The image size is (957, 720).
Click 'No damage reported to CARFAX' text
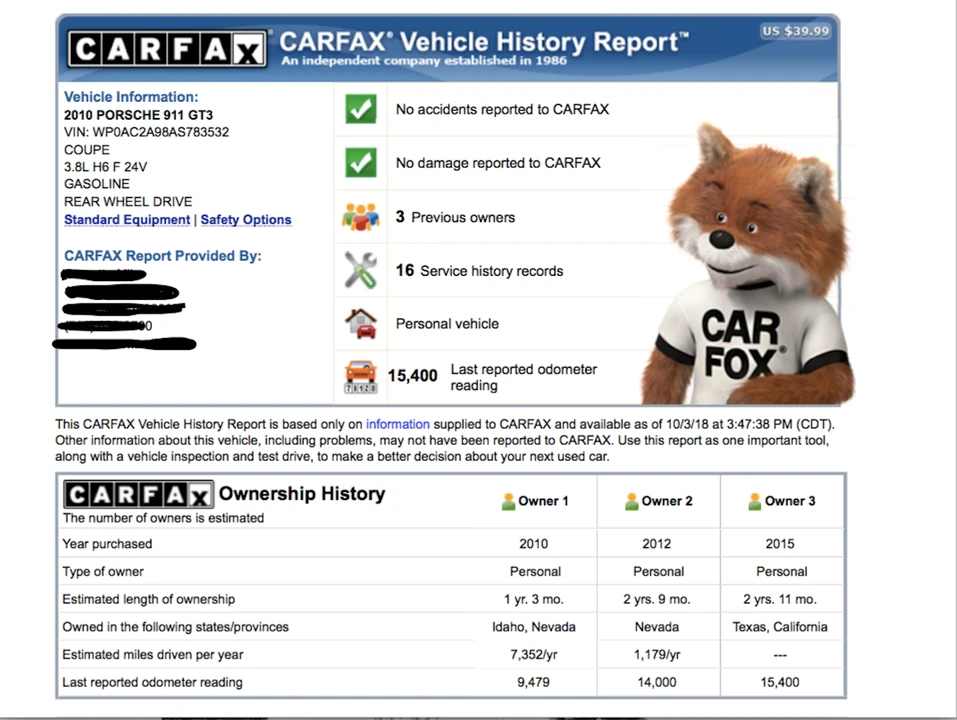point(498,163)
